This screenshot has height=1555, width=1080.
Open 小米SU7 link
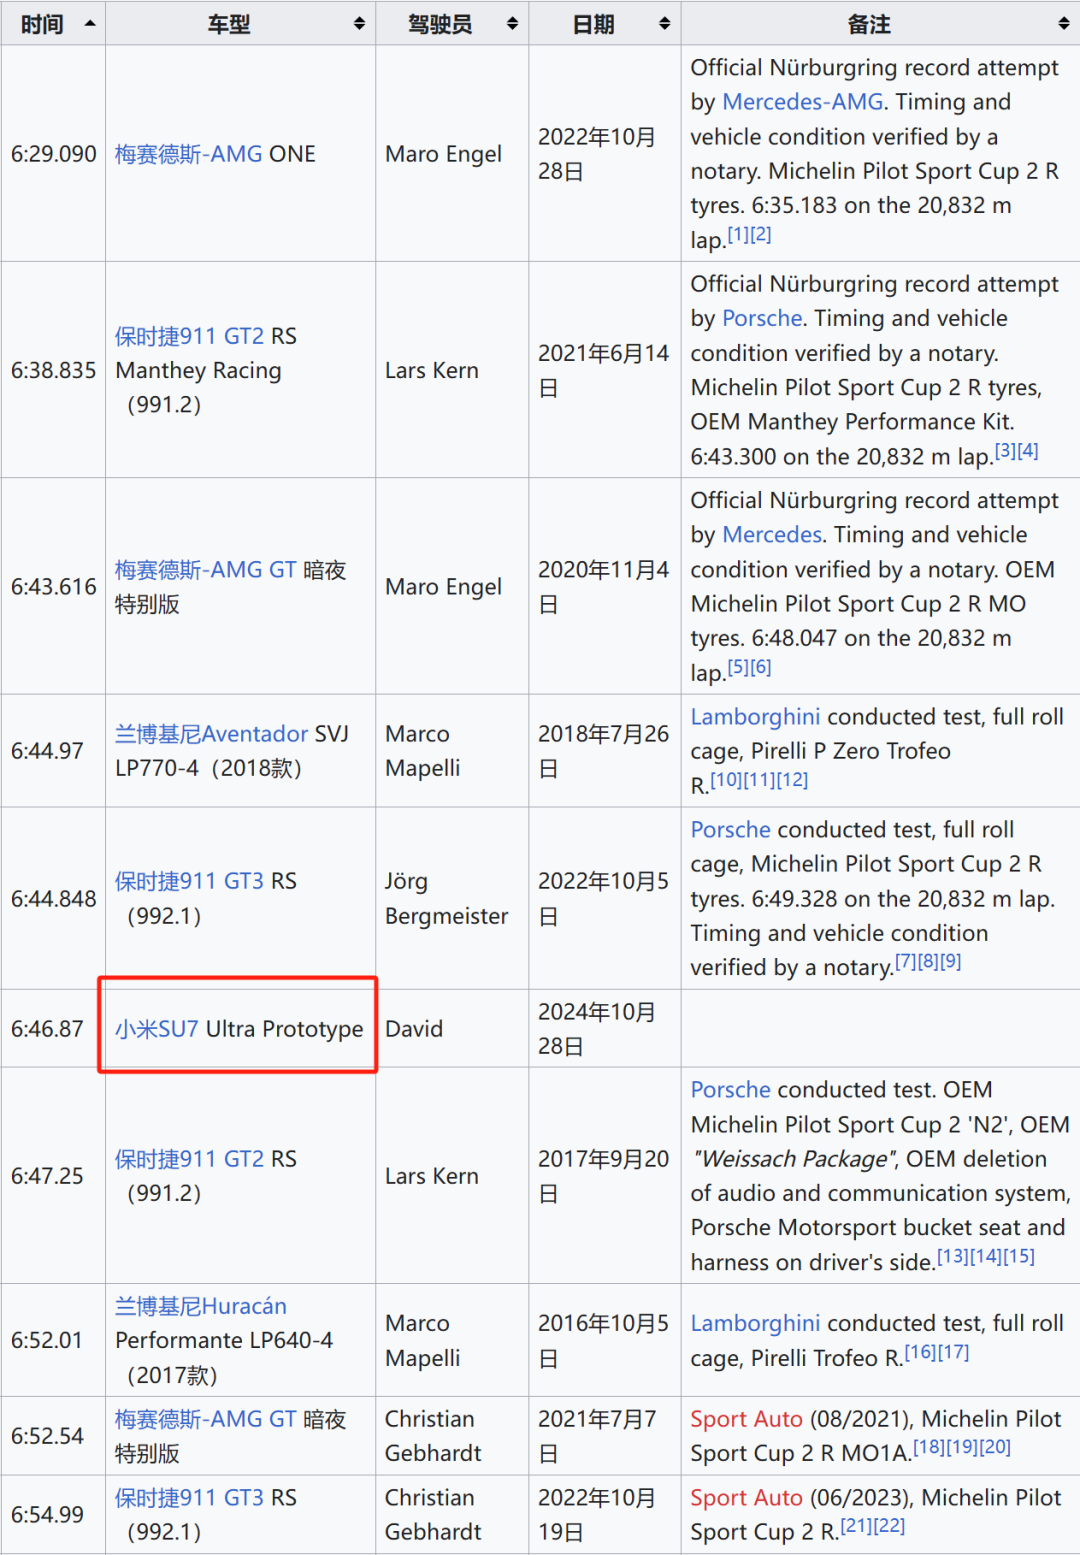coord(157,1029)
